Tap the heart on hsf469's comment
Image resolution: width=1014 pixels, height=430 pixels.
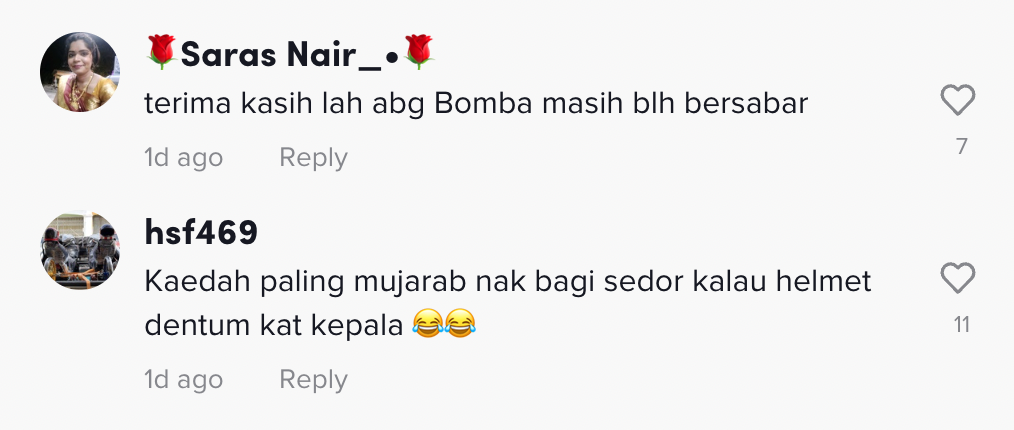click(957, 278)
